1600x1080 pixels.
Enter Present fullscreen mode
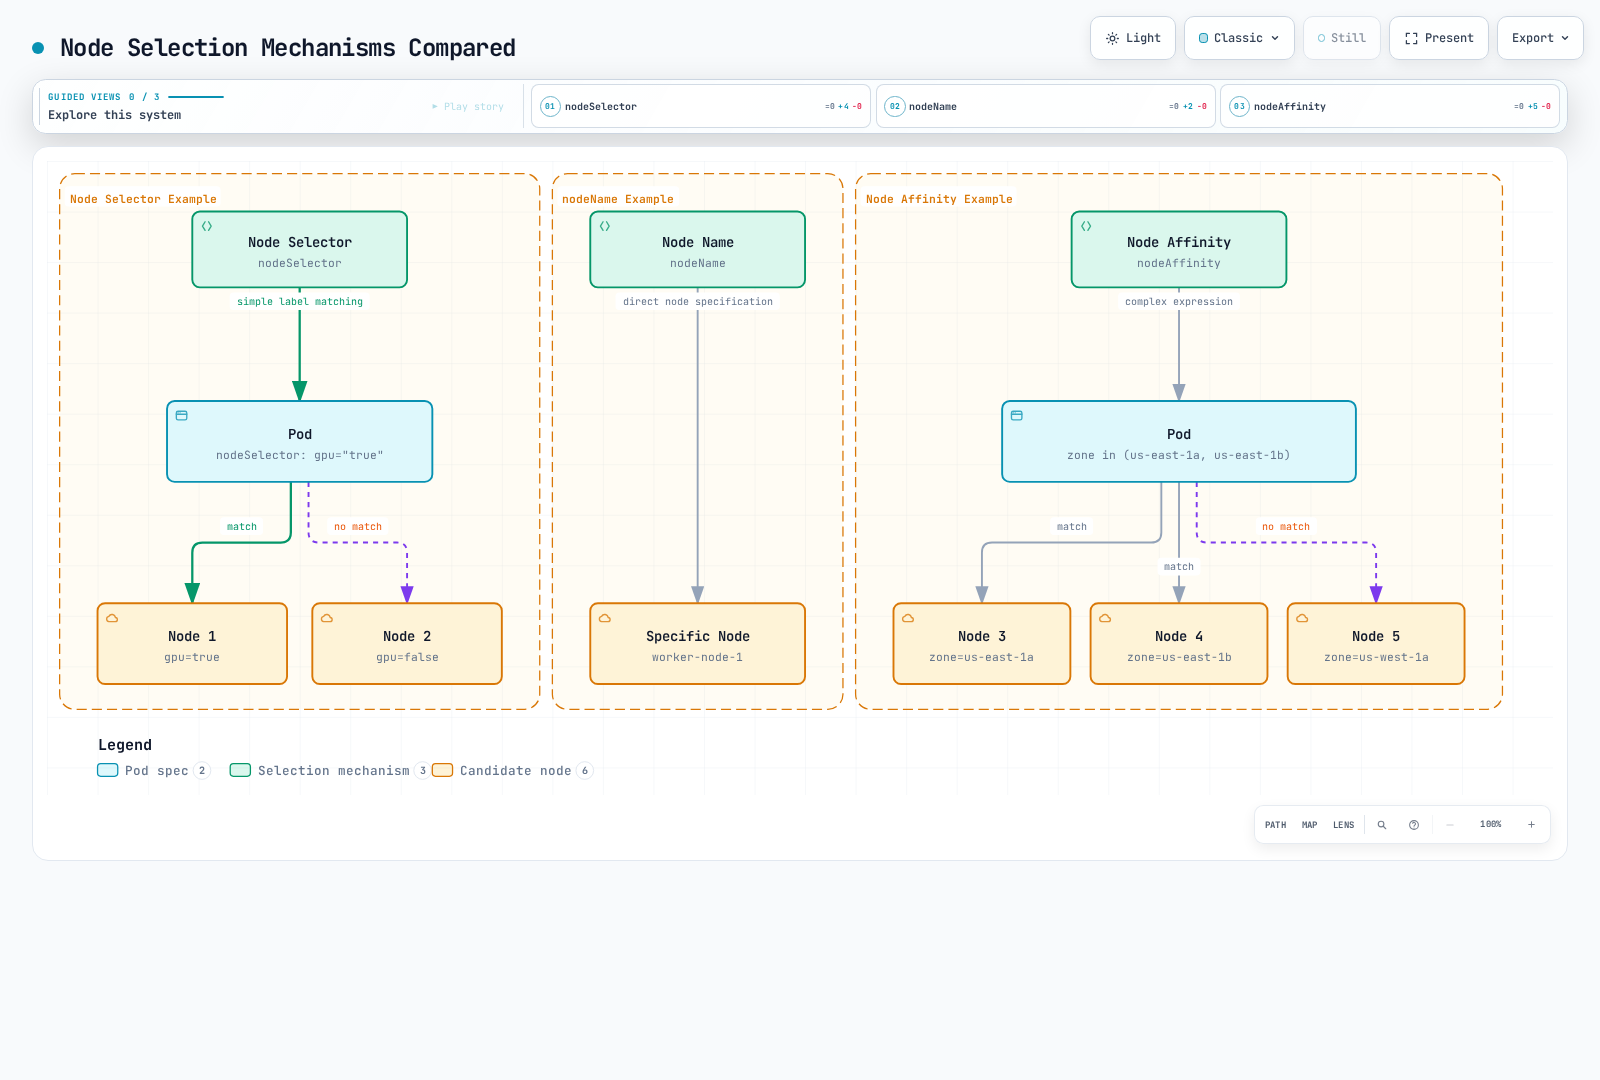pos(1438,38)
